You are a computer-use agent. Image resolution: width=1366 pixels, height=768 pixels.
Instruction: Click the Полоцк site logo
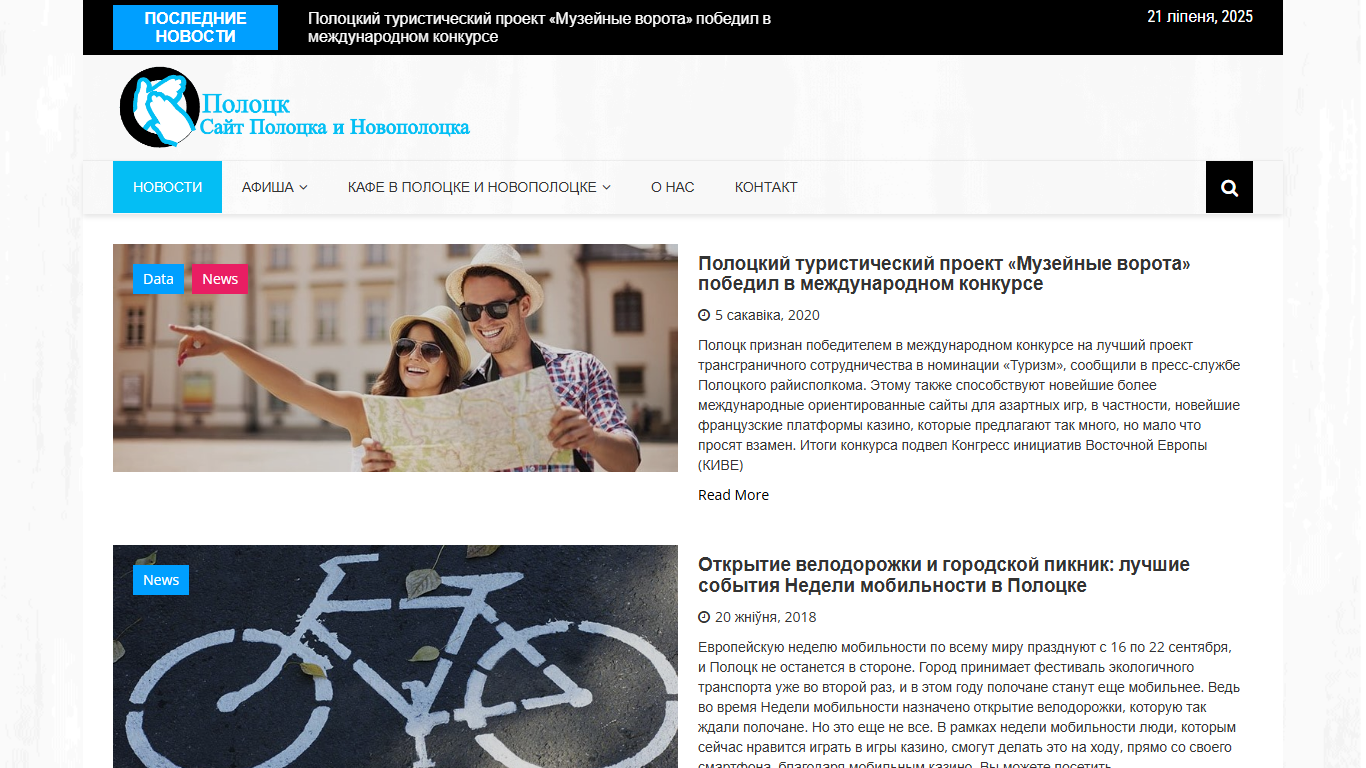295,107
